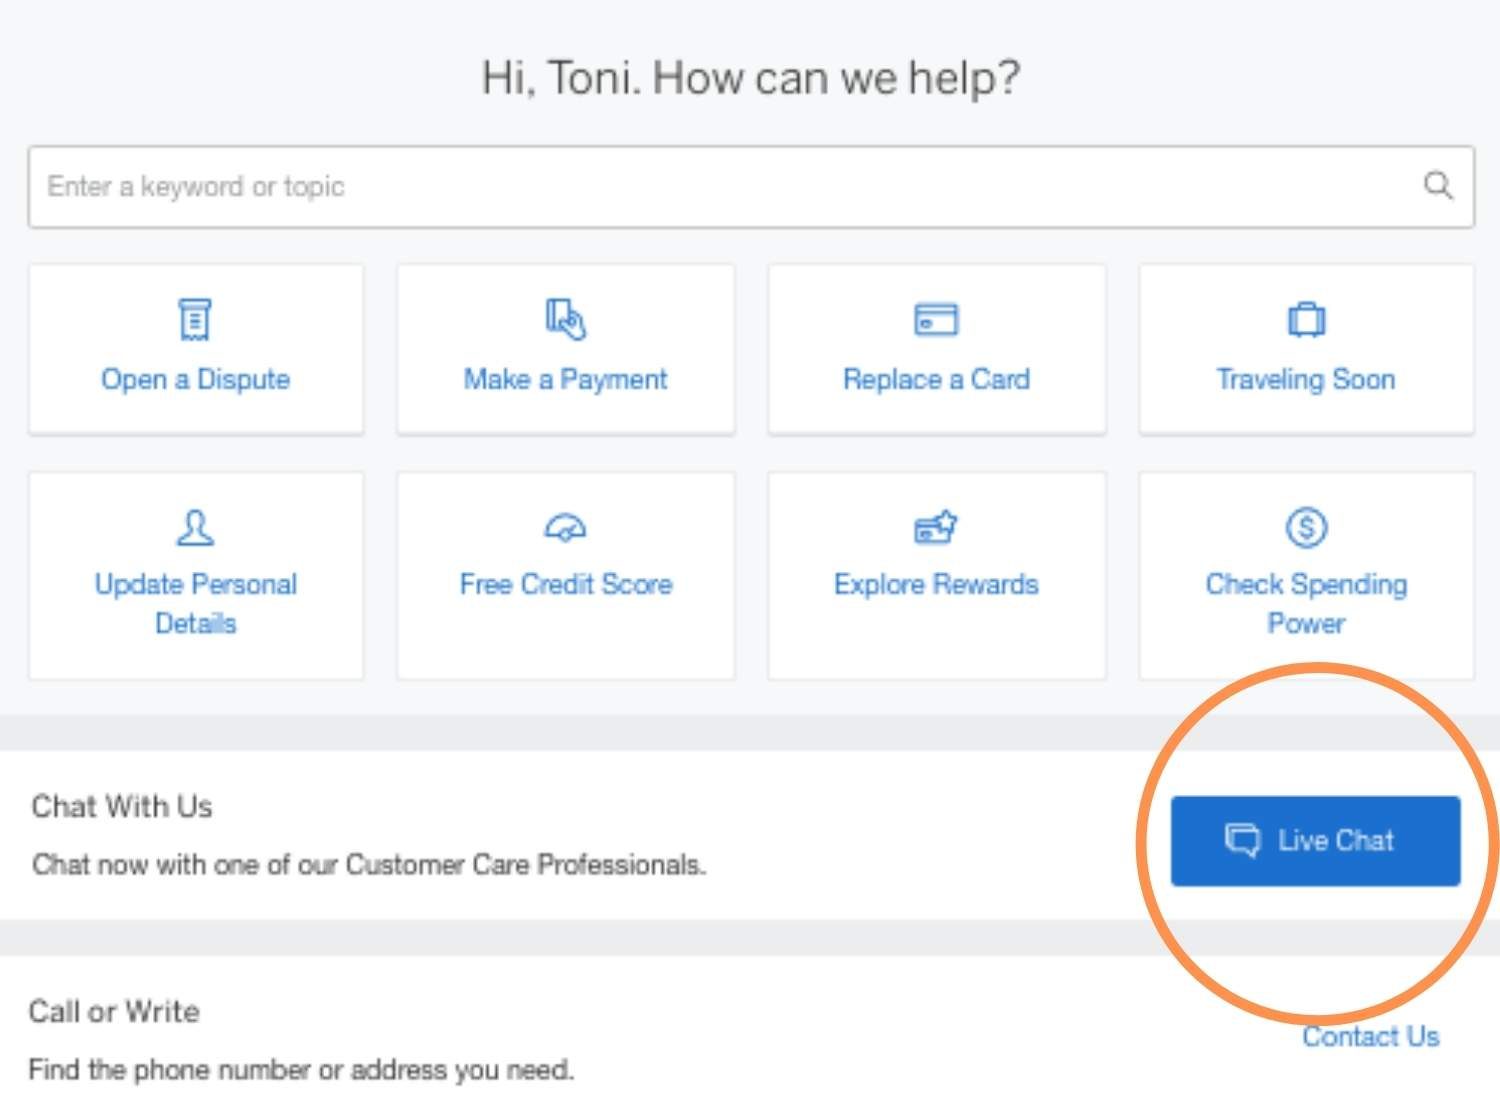Select the Open a Dispute text label
The image size is (1500, 1098).
click(195, 380)
